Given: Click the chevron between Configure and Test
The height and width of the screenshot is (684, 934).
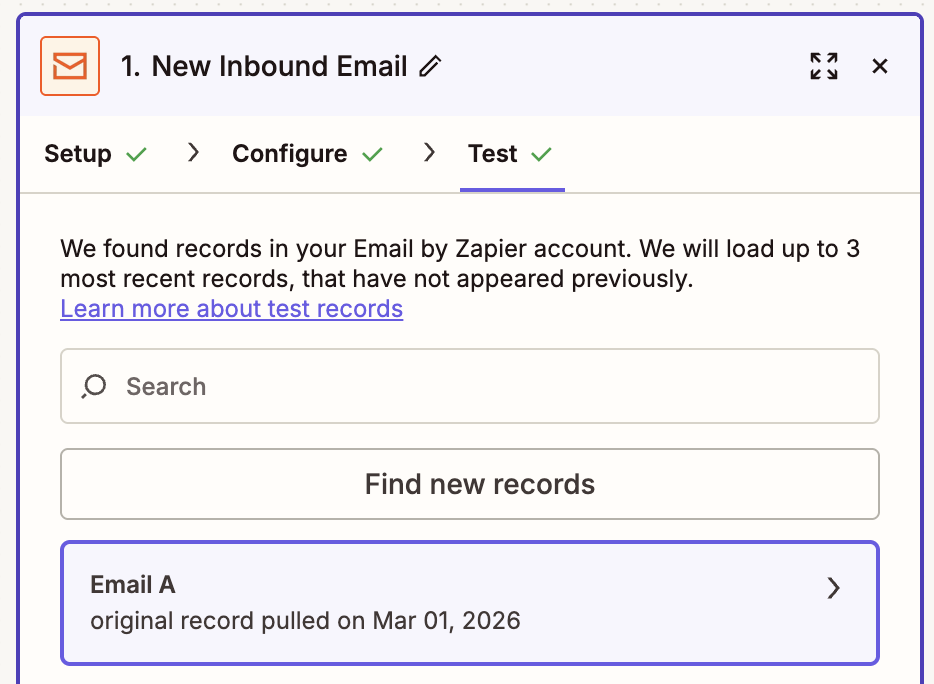Looking at the screenshot, I should 429,153.
